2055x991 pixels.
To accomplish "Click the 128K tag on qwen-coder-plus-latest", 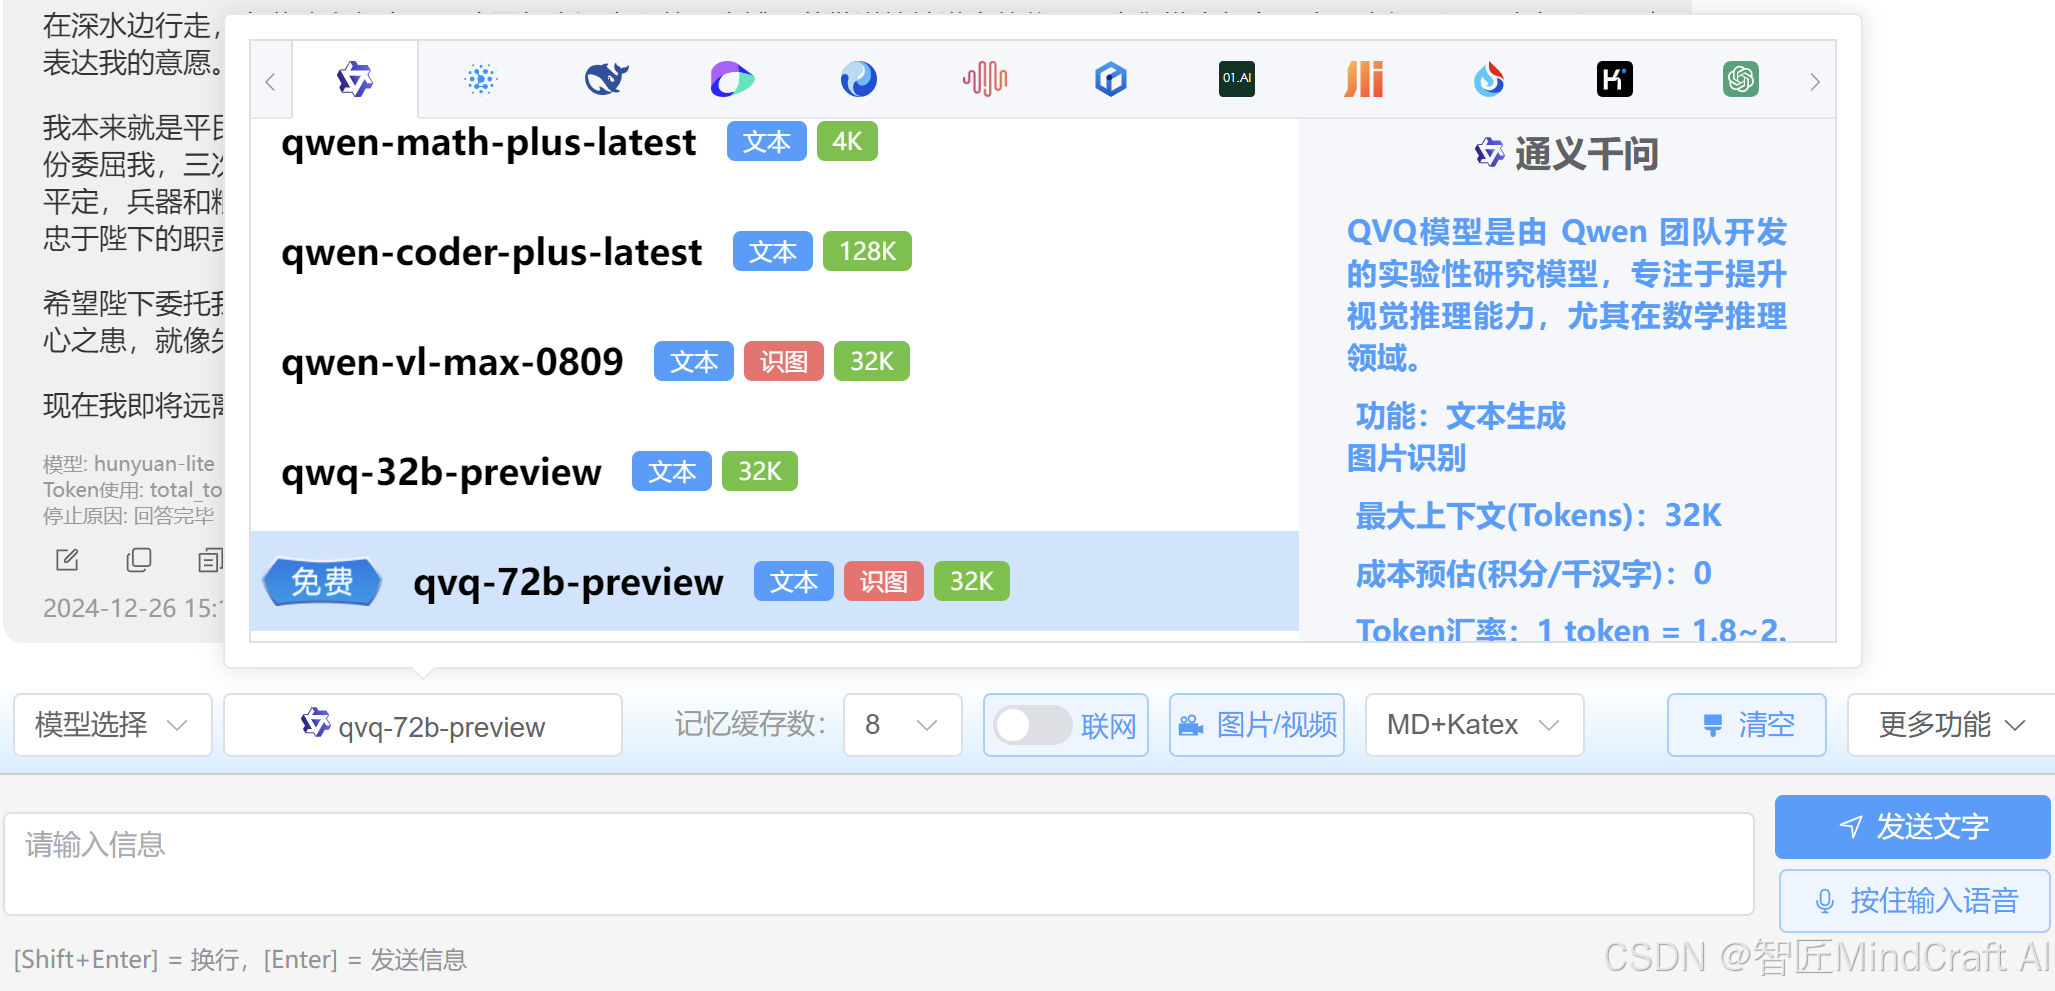I will tap(867, 252).
